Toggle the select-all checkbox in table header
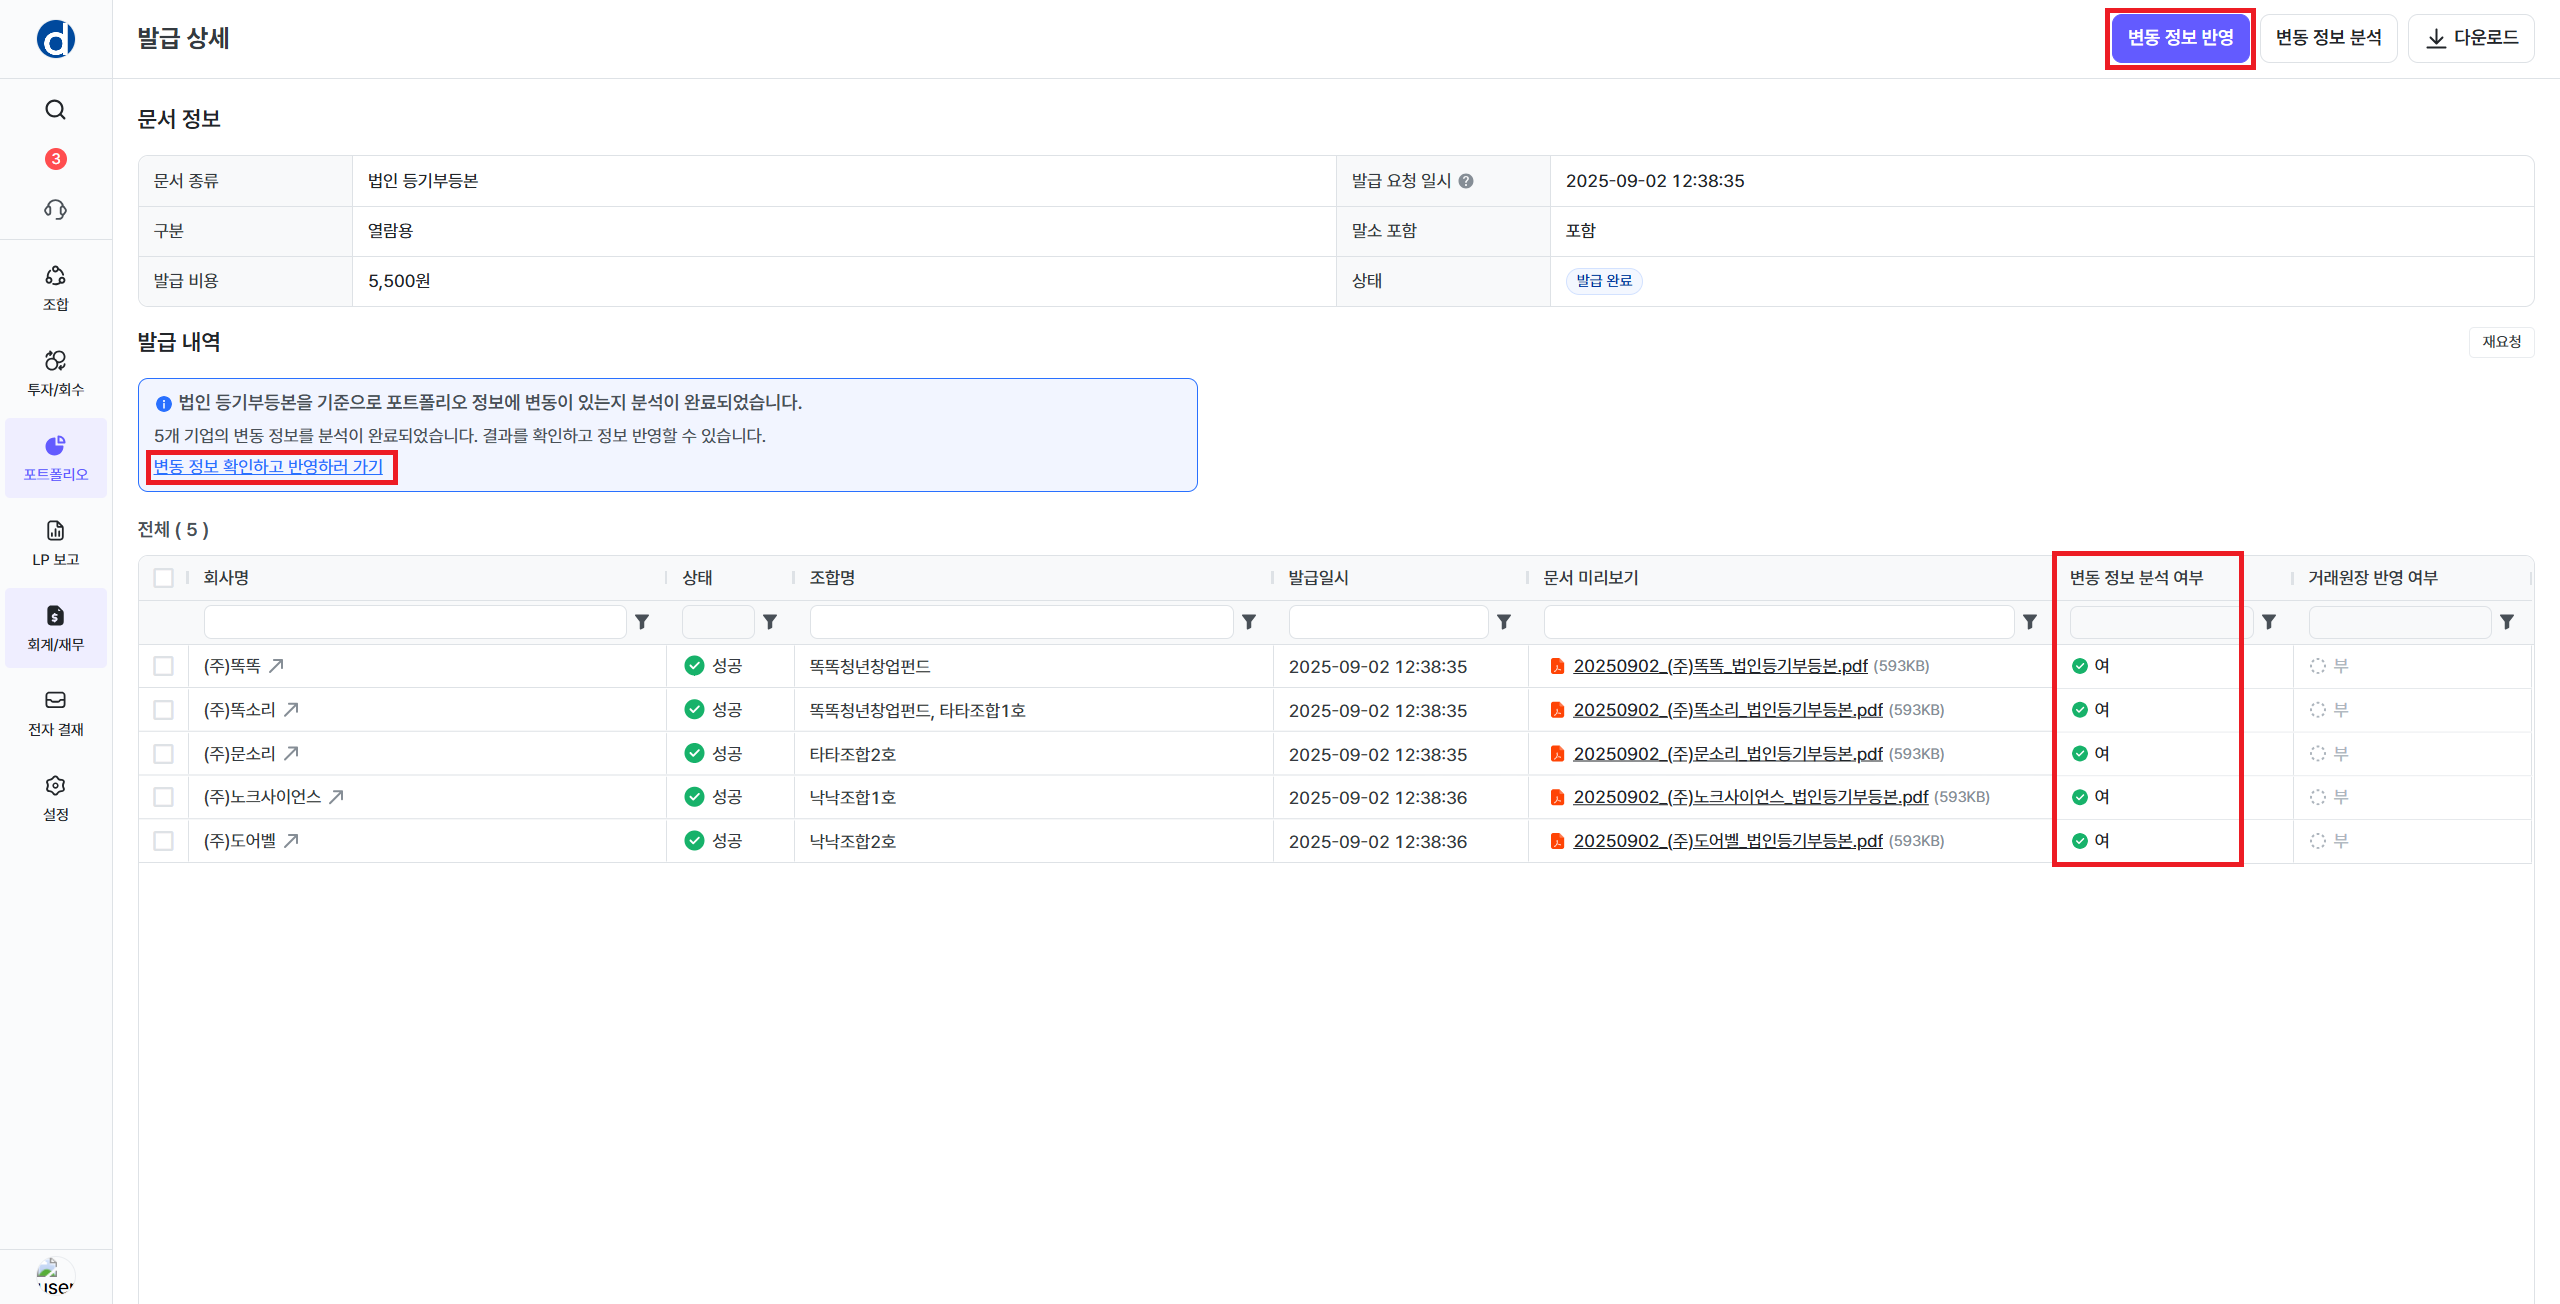This screenshot has height=1304, width=2560. 164,578
